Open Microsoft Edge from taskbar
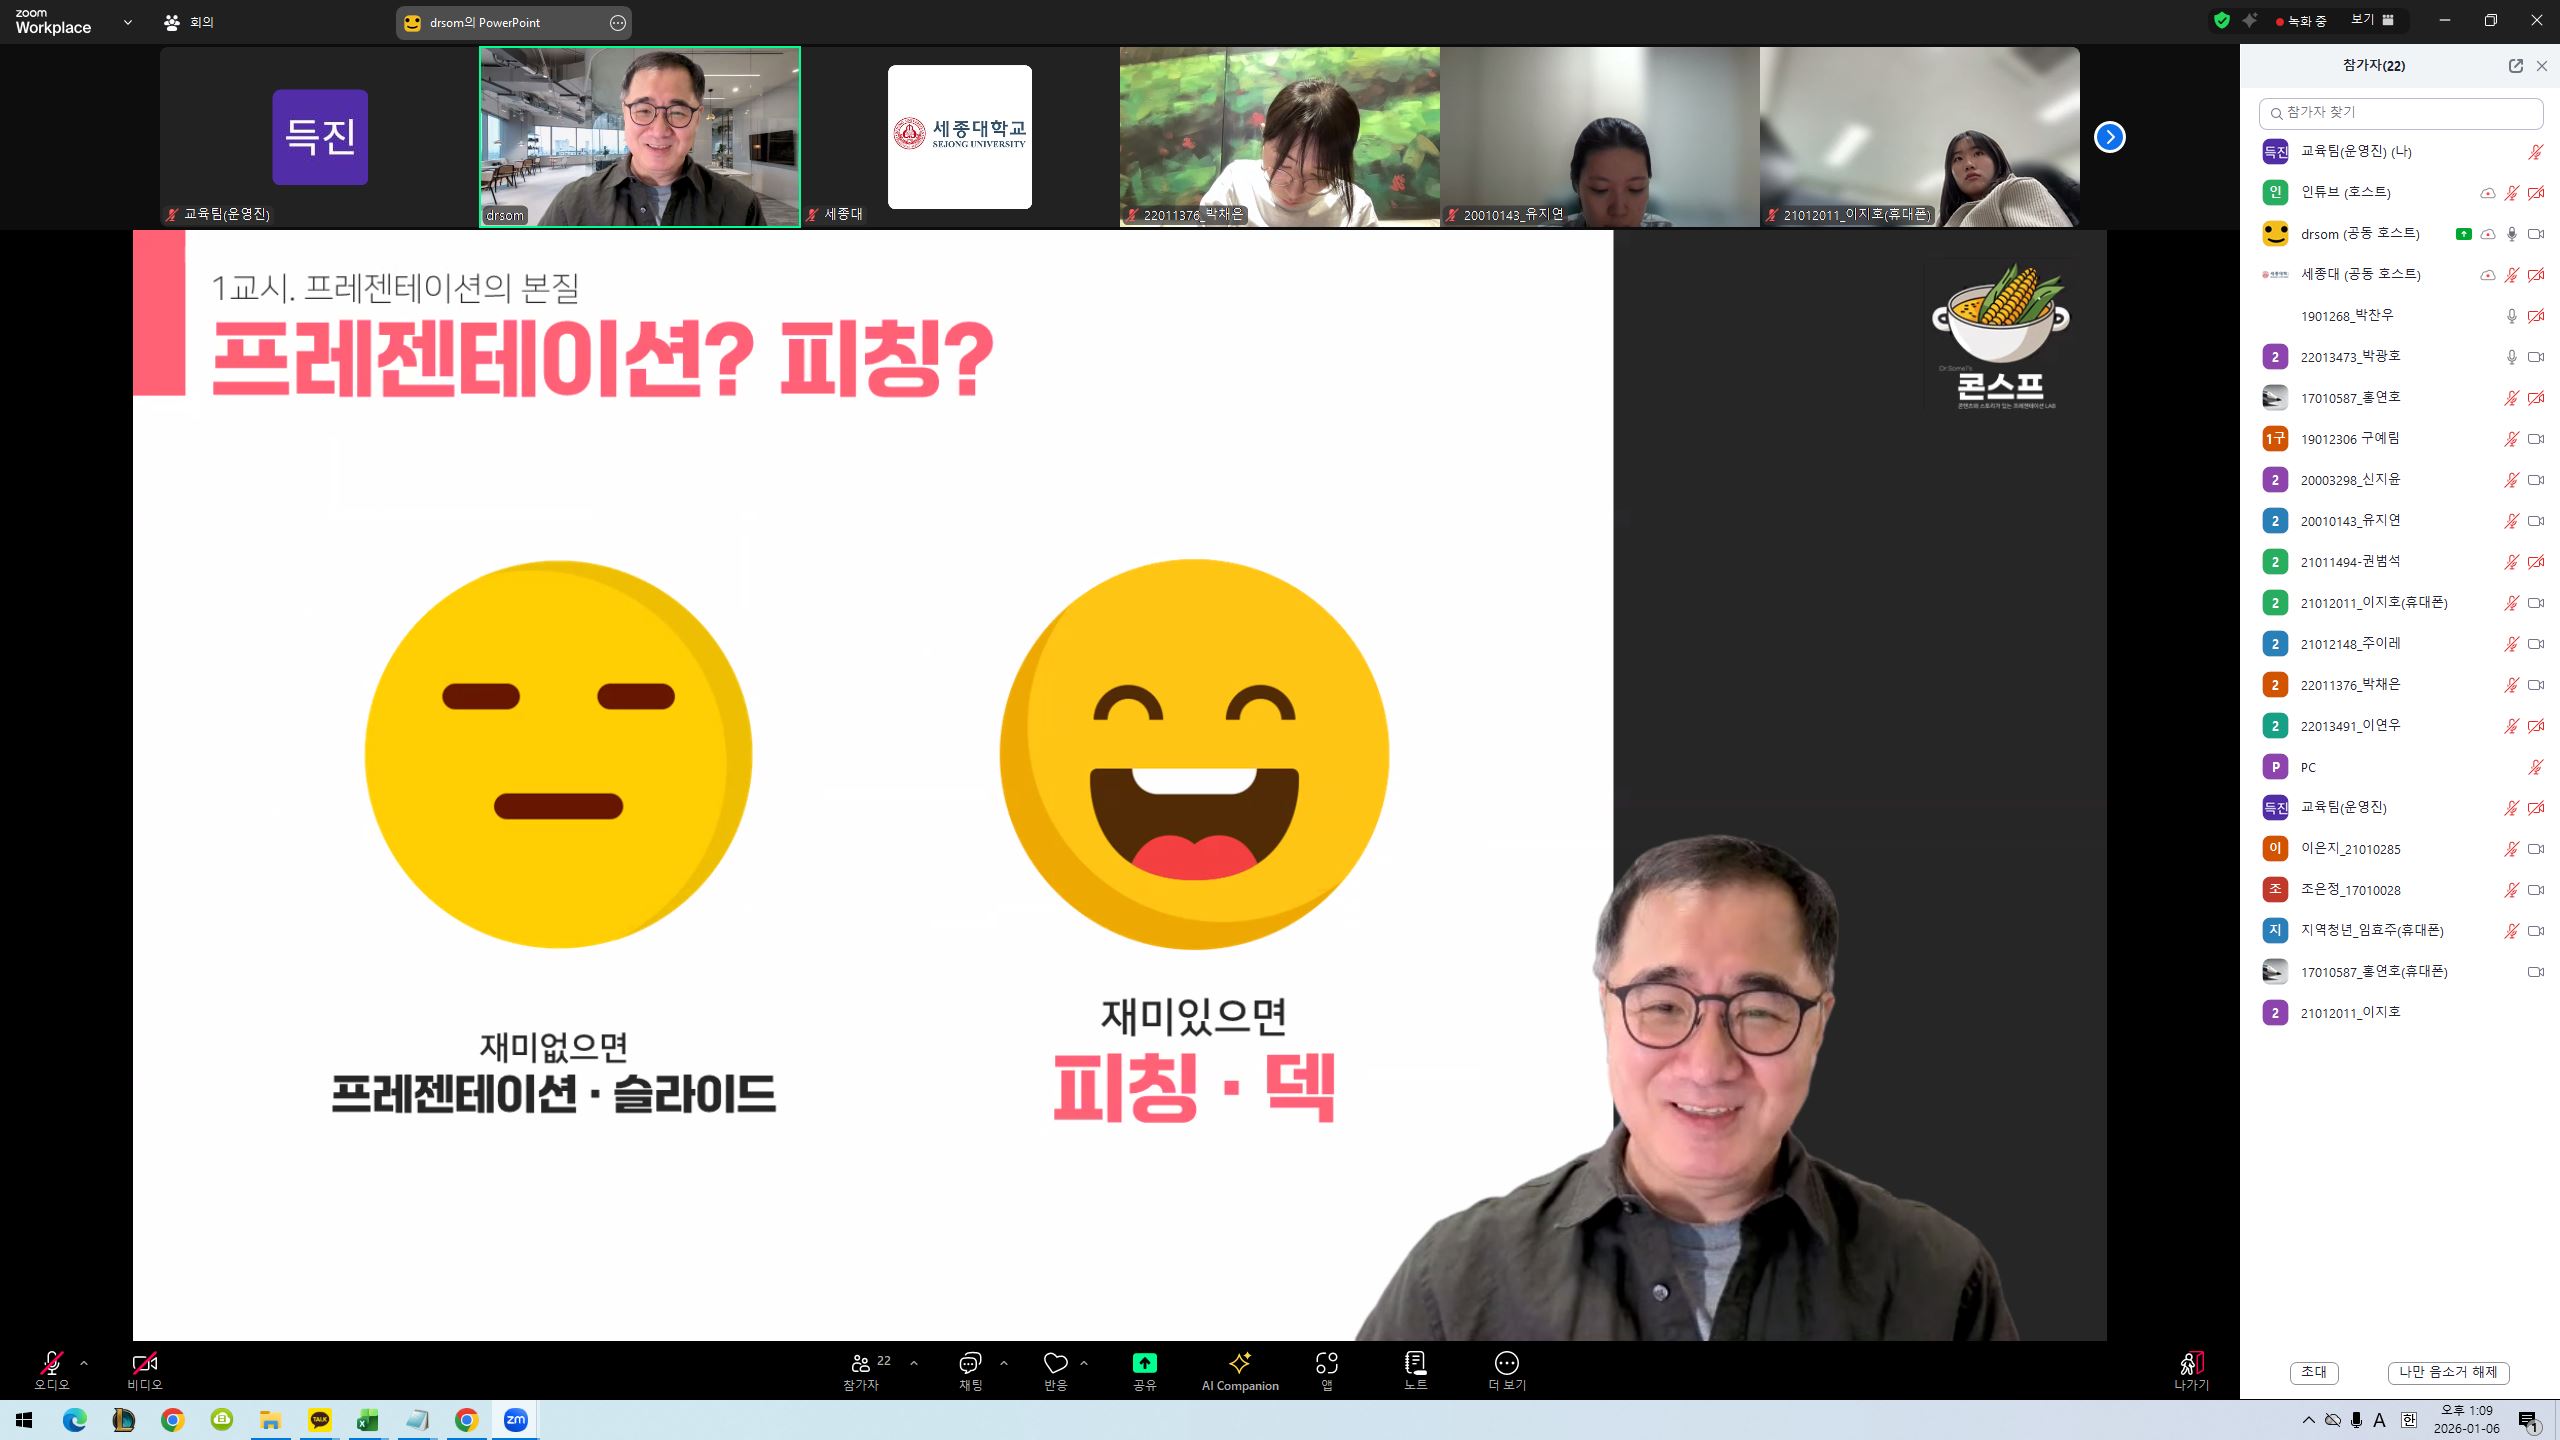The width and height of the screenshot is (2560, 1440). (x=75, y=1420)
